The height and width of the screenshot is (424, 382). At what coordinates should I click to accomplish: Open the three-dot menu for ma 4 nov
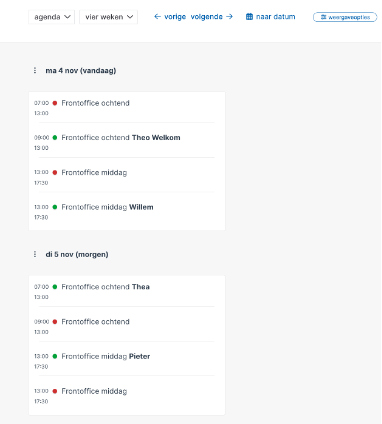tap(35, 70)
